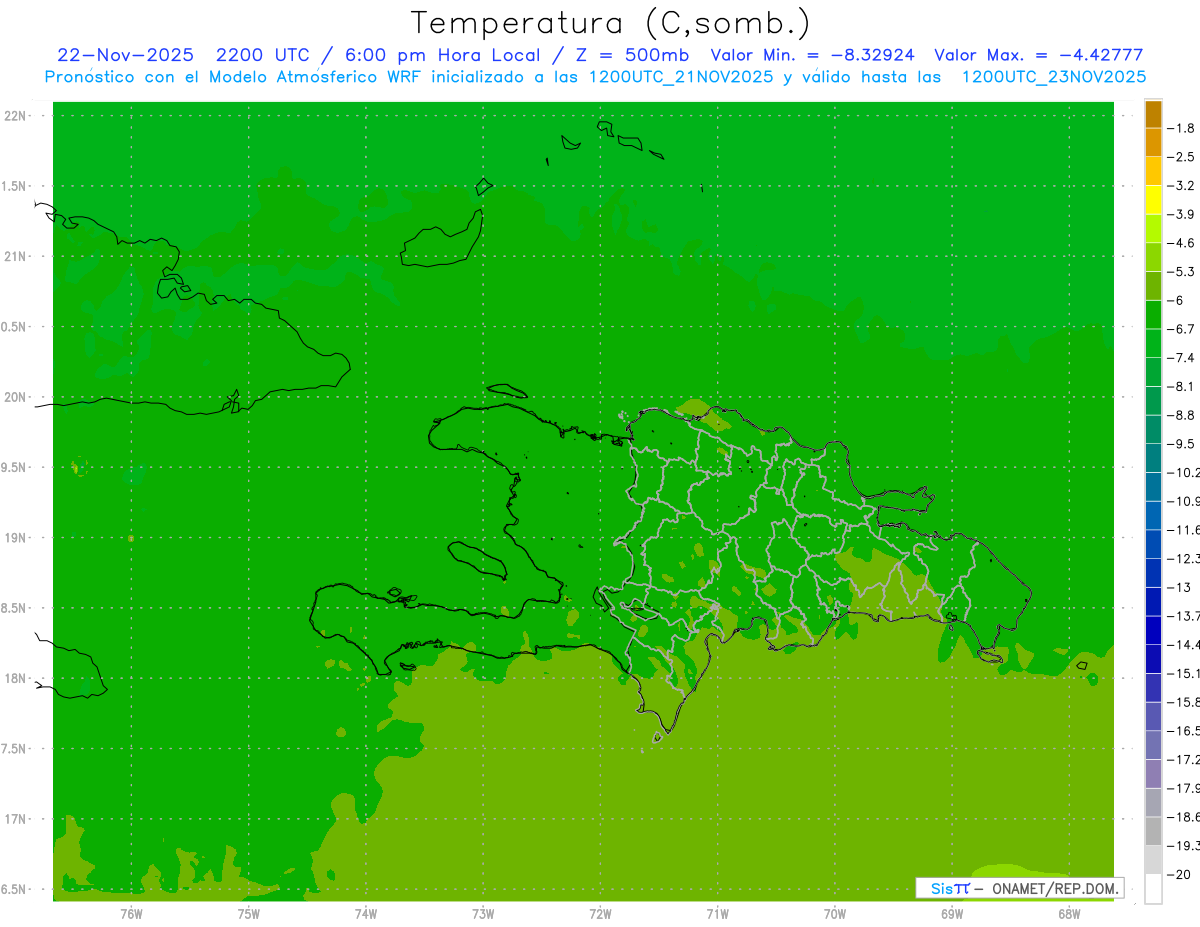Click the '68W' longitude axis label
1200x927 pixels.
point(1069,914)
